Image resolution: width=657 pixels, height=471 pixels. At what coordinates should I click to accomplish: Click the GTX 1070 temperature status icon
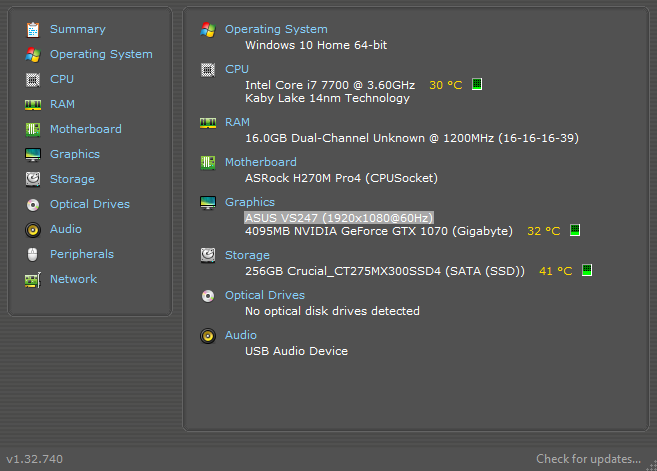pyautogui.click(x=575, y=231)
